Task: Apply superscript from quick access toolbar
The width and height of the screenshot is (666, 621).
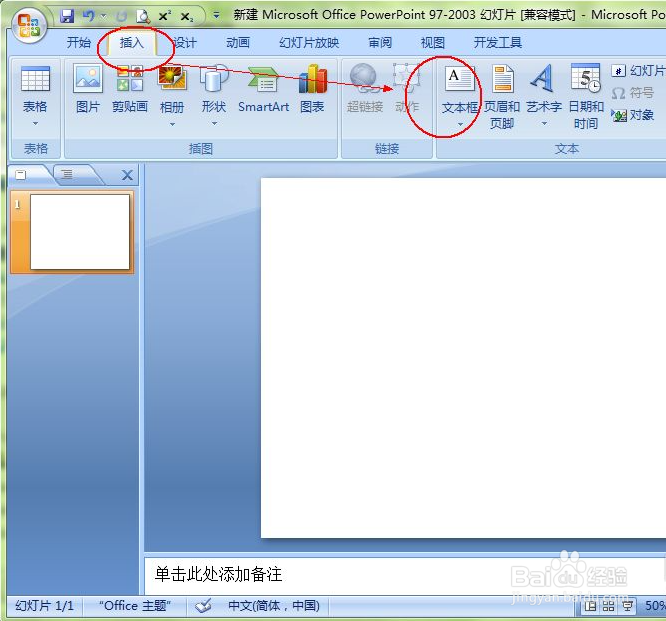Action: (165, 16)
